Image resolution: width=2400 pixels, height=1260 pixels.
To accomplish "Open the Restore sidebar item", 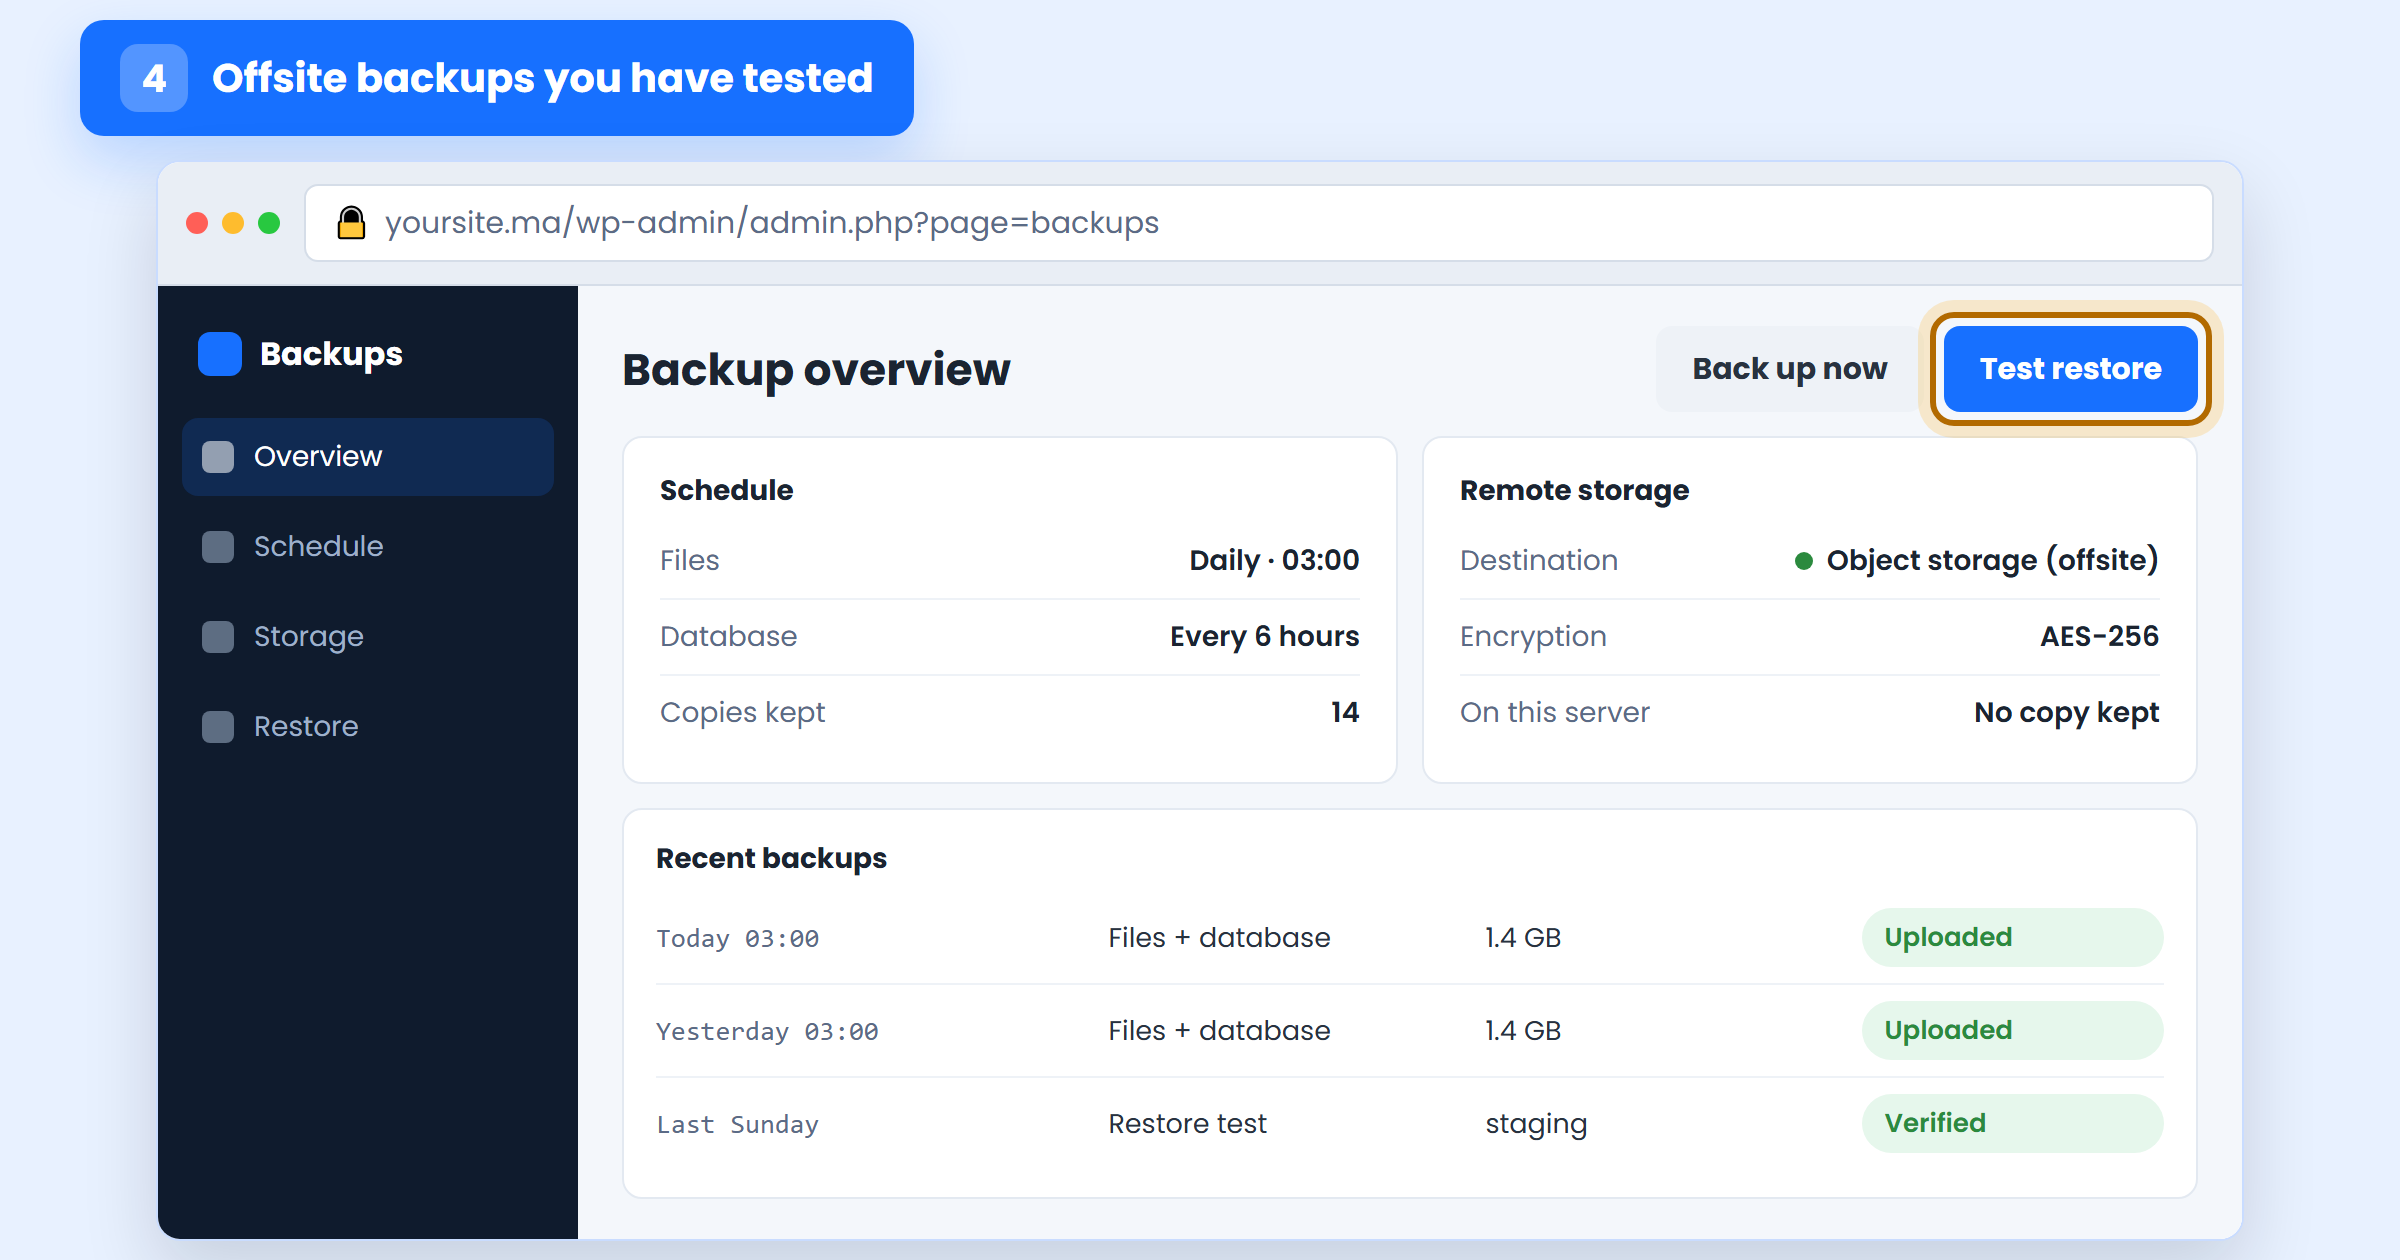I will point(368,727).
